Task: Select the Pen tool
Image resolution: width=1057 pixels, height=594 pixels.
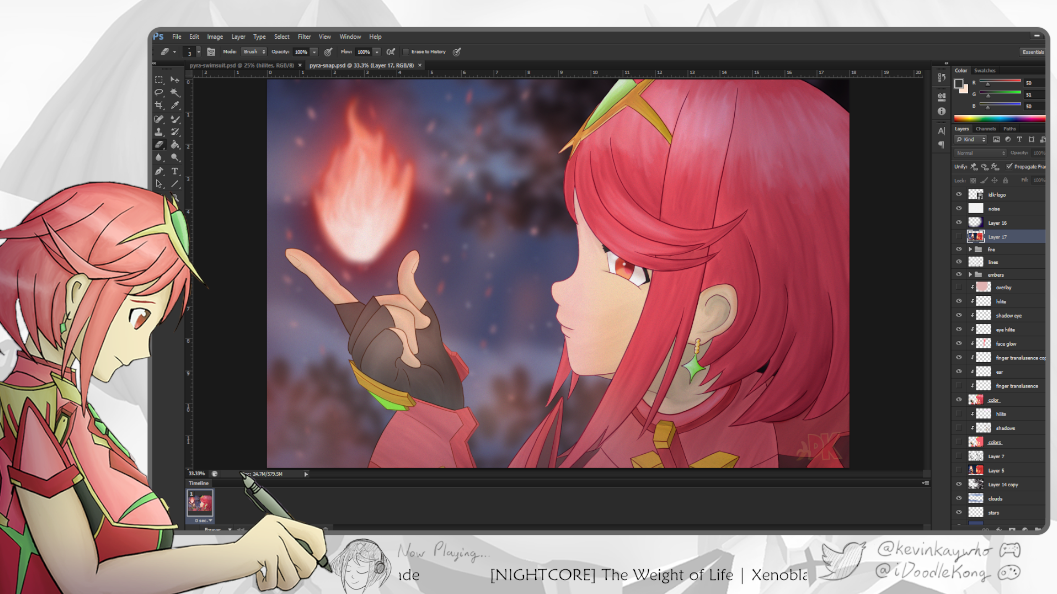Action: (159, 170)
